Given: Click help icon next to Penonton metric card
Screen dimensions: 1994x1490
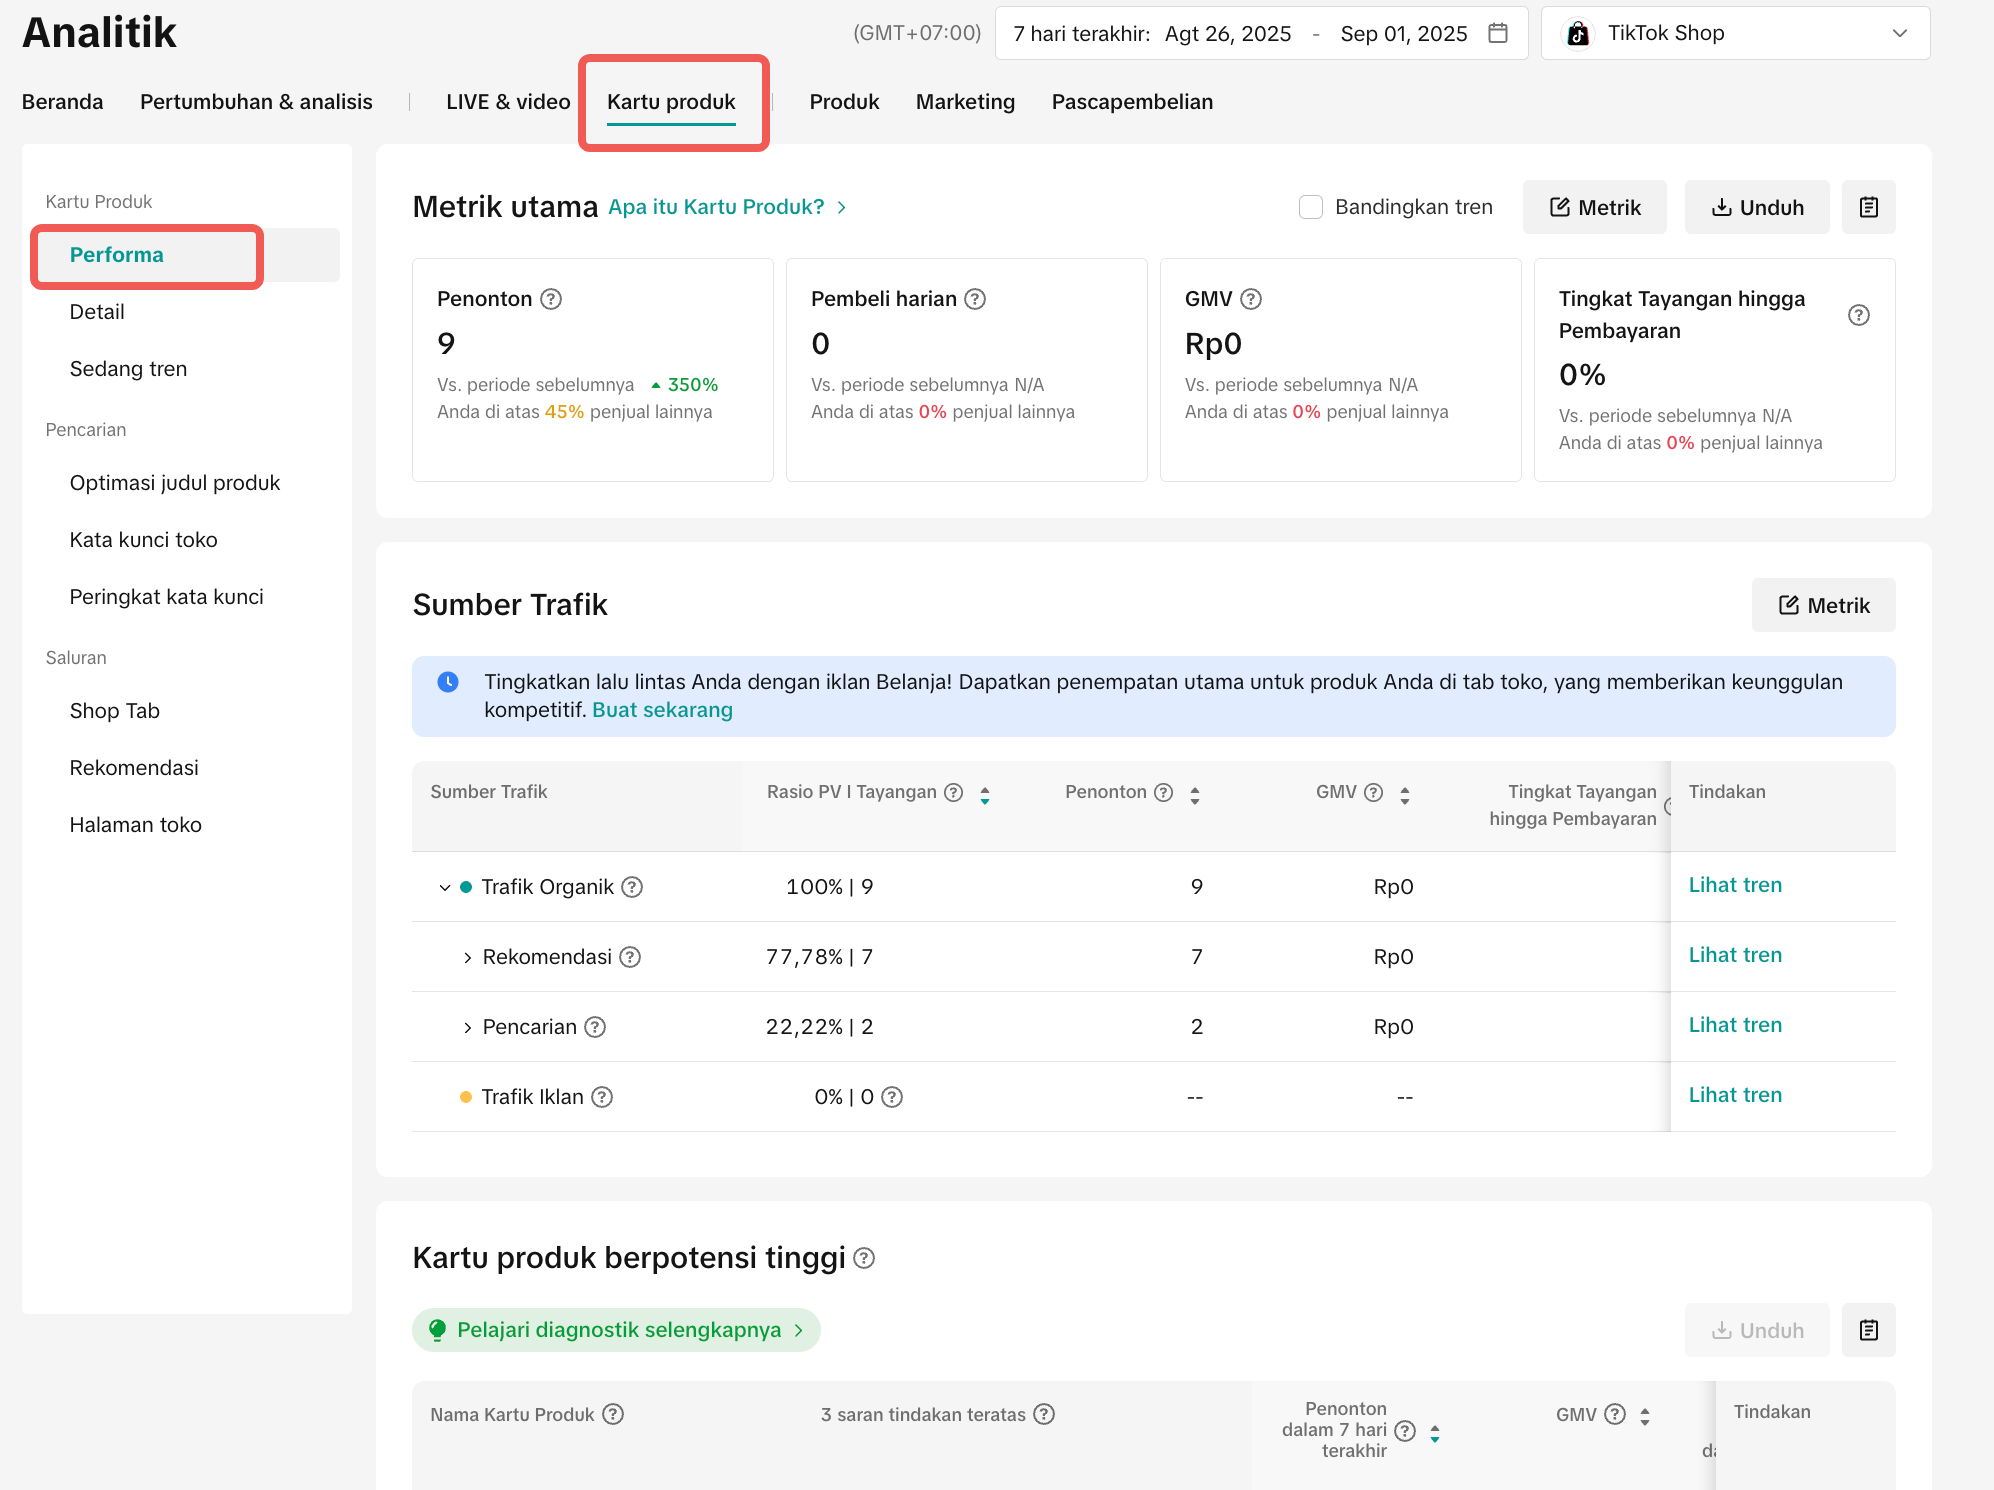Looking at the screenshot, I should [x=551, y=299].
